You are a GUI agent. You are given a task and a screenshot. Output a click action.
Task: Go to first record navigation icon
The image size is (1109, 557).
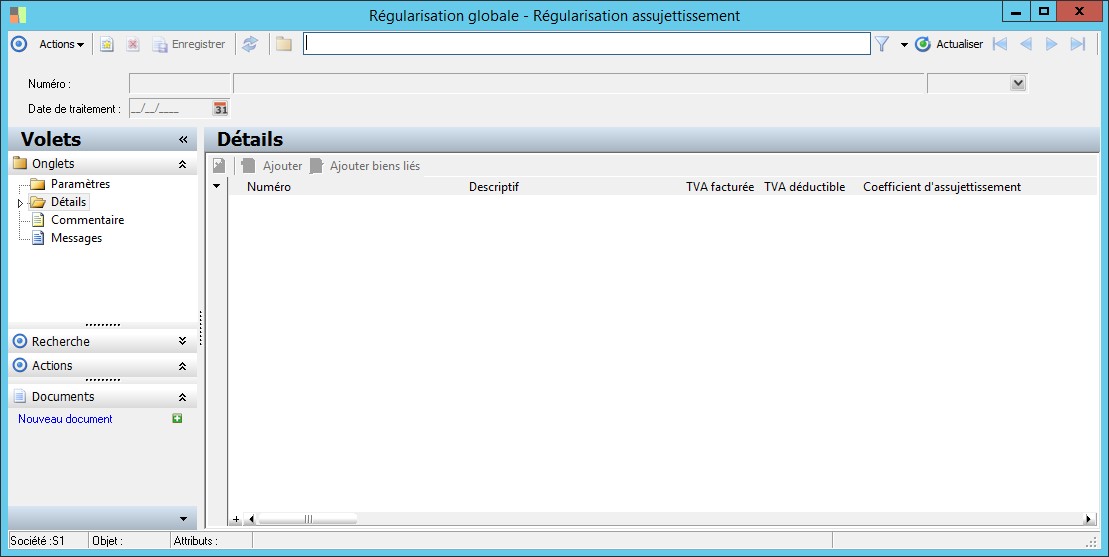pyautogui.click(x=999, y=44)
